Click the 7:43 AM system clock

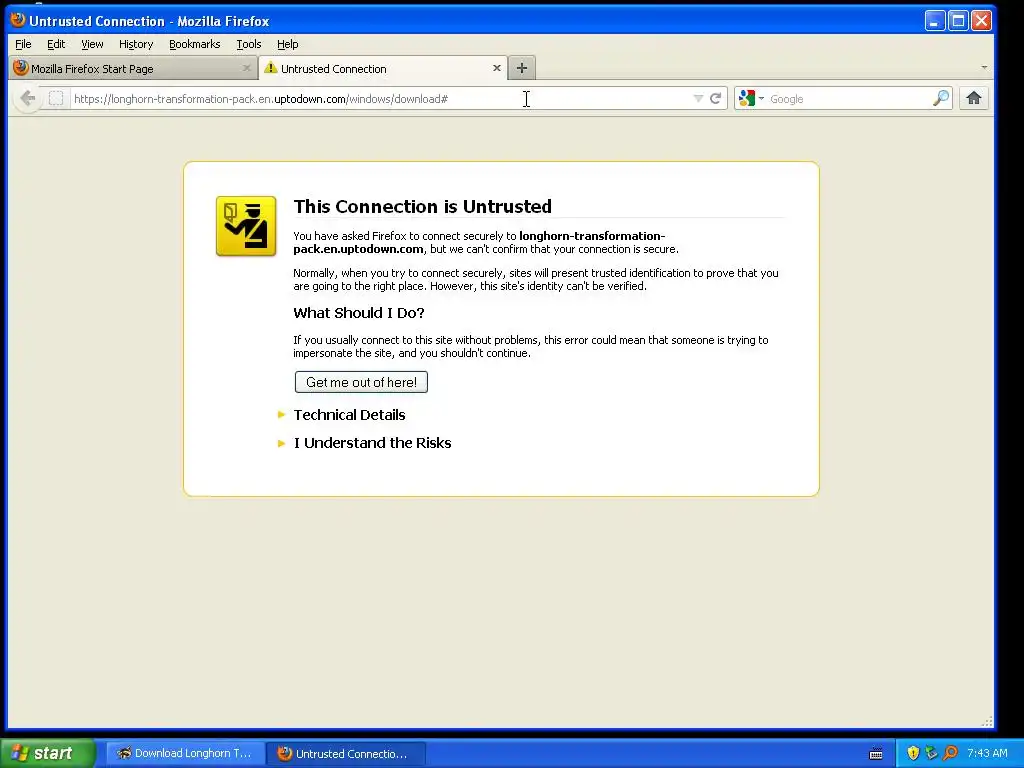pos(987,753)
